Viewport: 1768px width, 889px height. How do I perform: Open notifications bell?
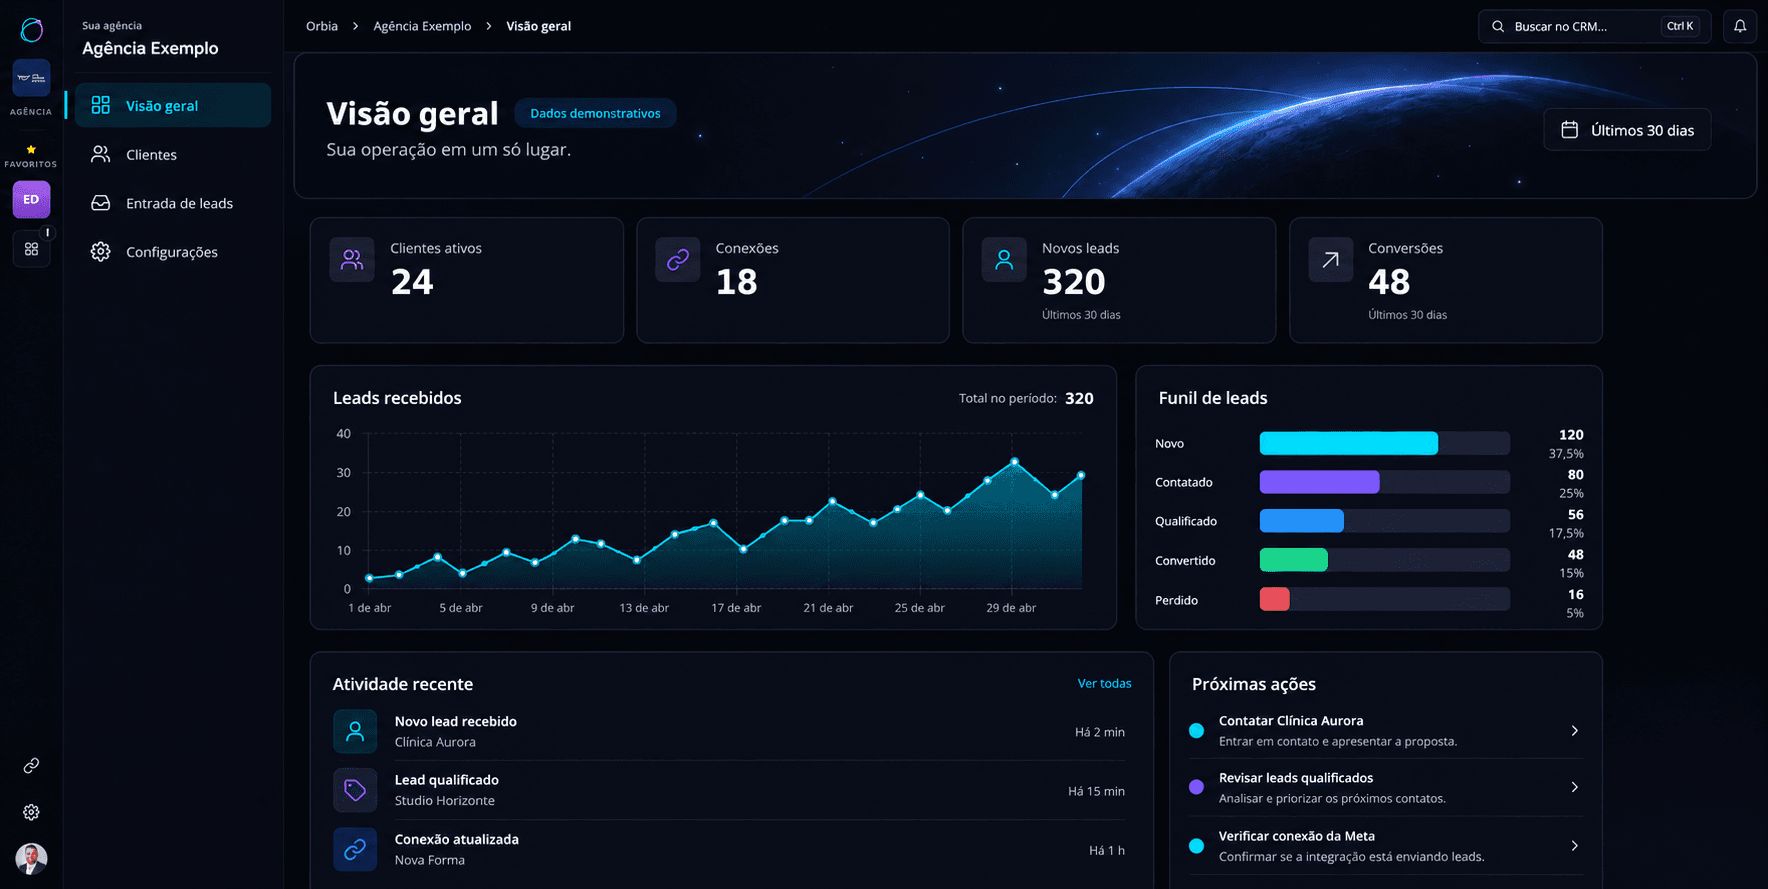point(1740,26)
